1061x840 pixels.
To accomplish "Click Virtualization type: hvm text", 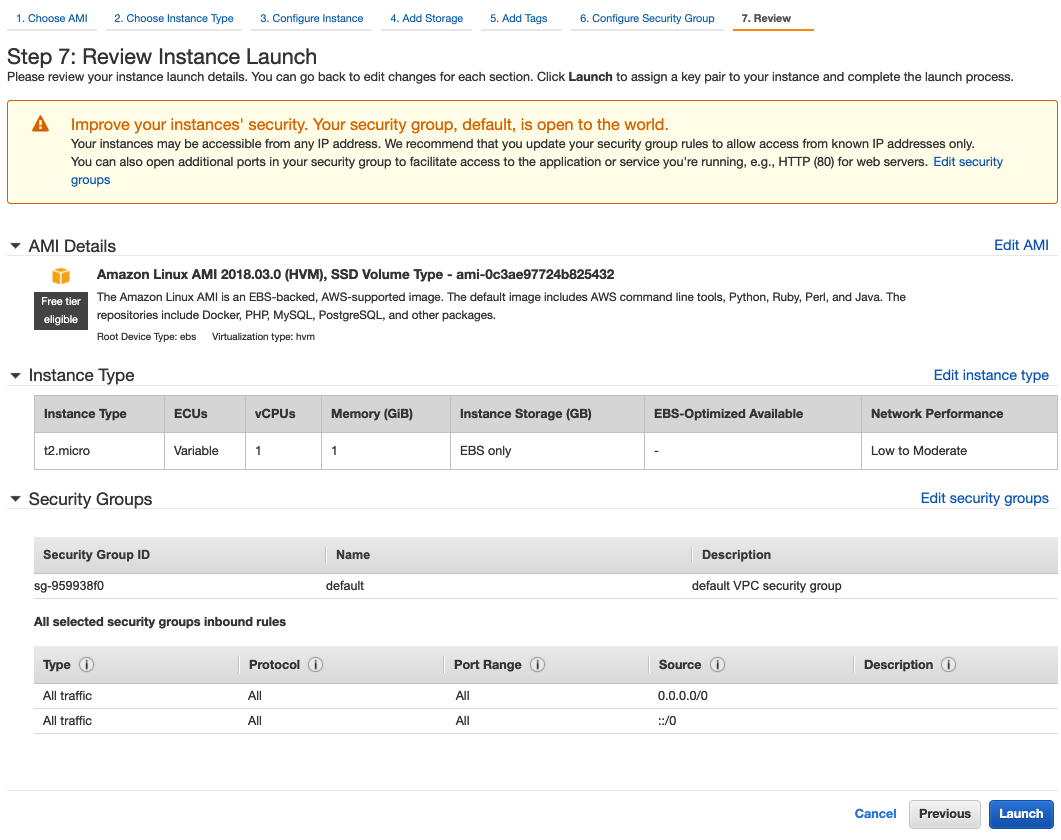I will 263,336.
